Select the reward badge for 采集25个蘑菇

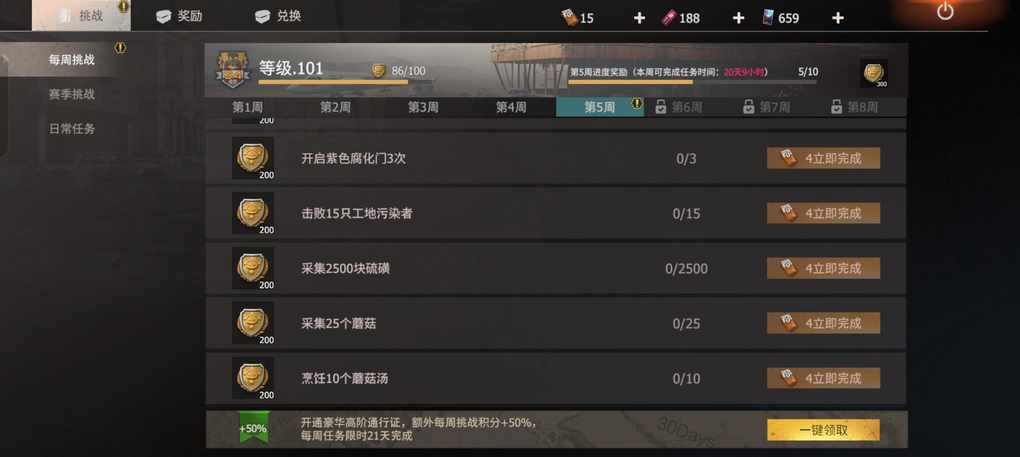252,324
